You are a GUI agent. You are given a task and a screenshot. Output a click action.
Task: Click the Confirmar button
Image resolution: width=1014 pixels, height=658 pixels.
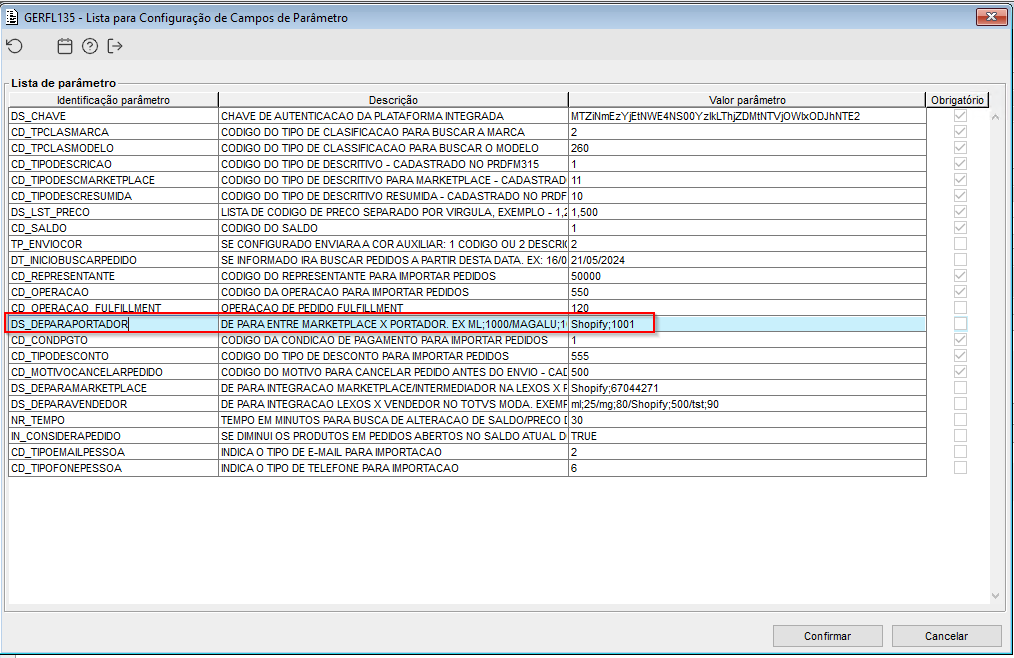tap(828, 636)
